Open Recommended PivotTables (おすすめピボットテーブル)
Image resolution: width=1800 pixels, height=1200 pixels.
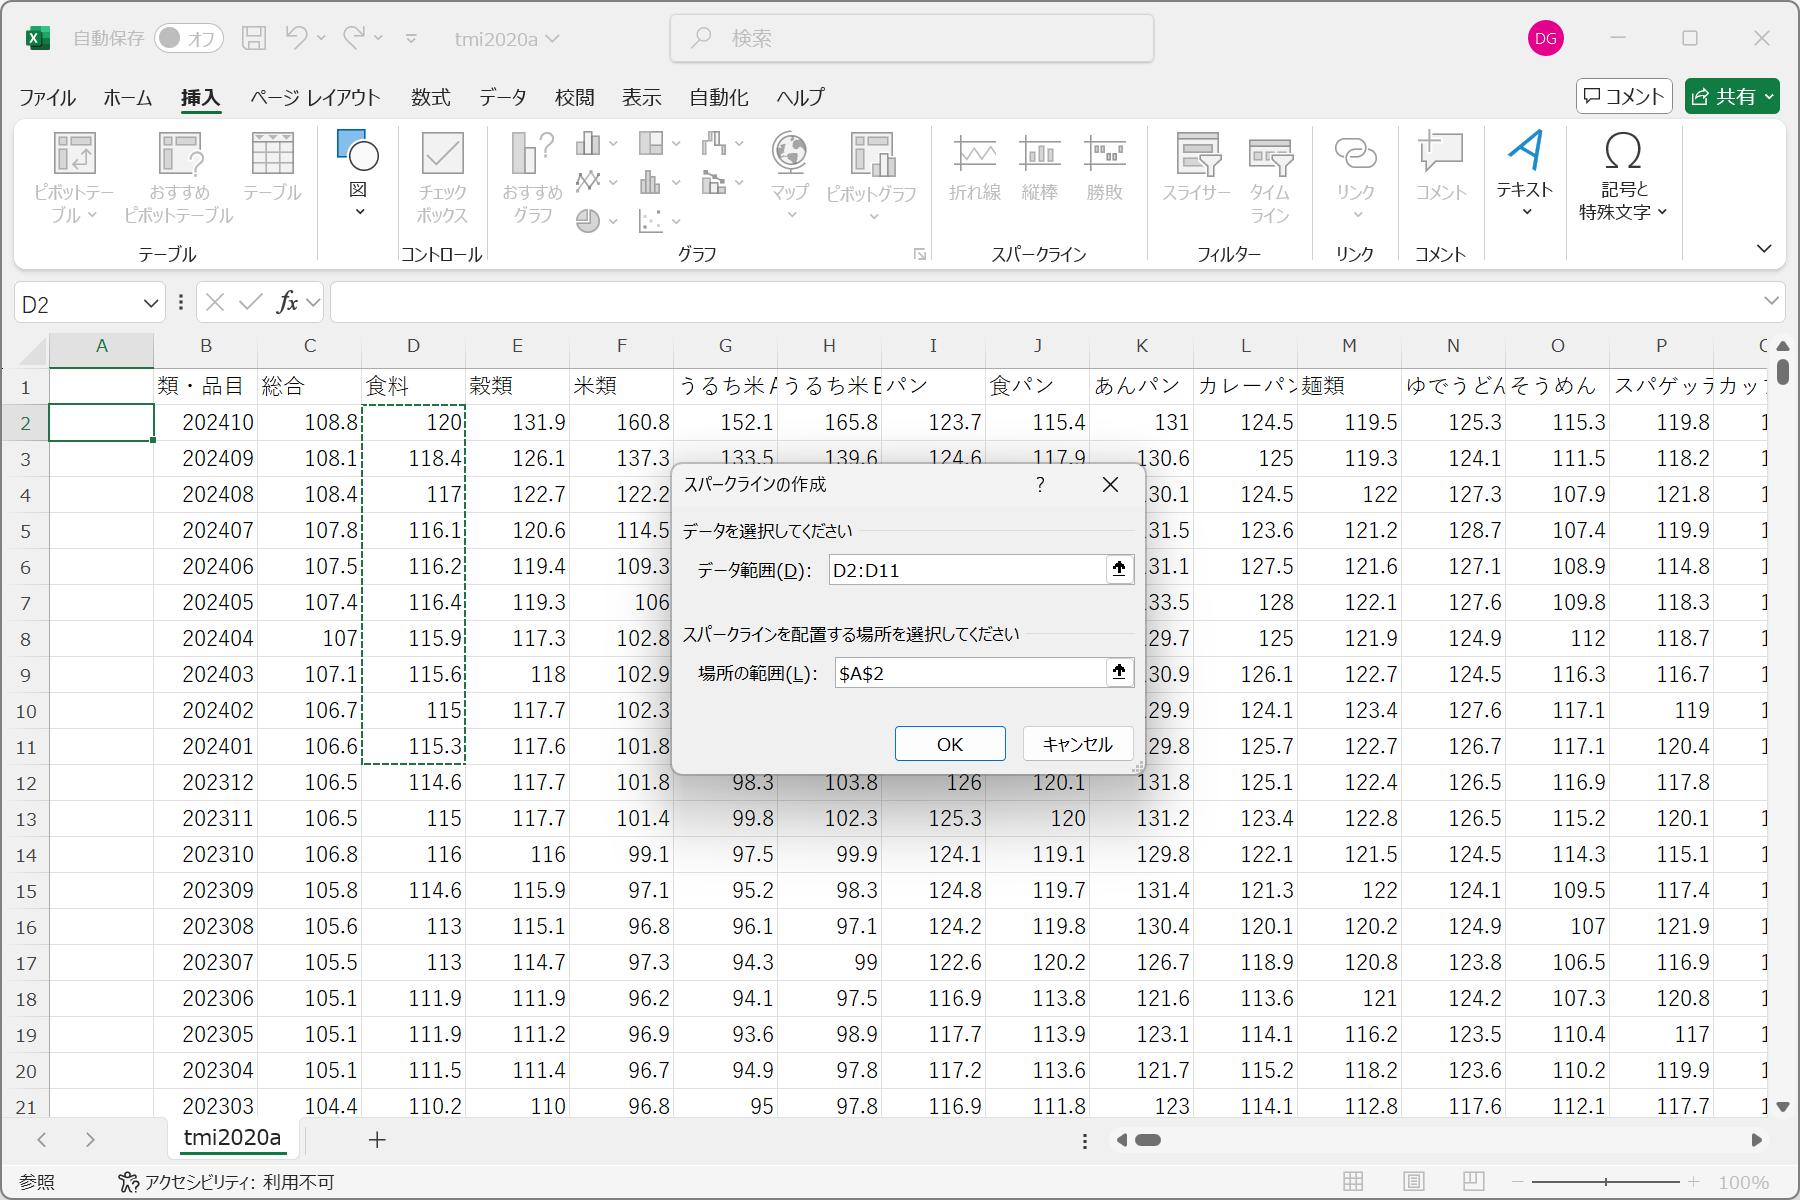(x=179, y=178)
